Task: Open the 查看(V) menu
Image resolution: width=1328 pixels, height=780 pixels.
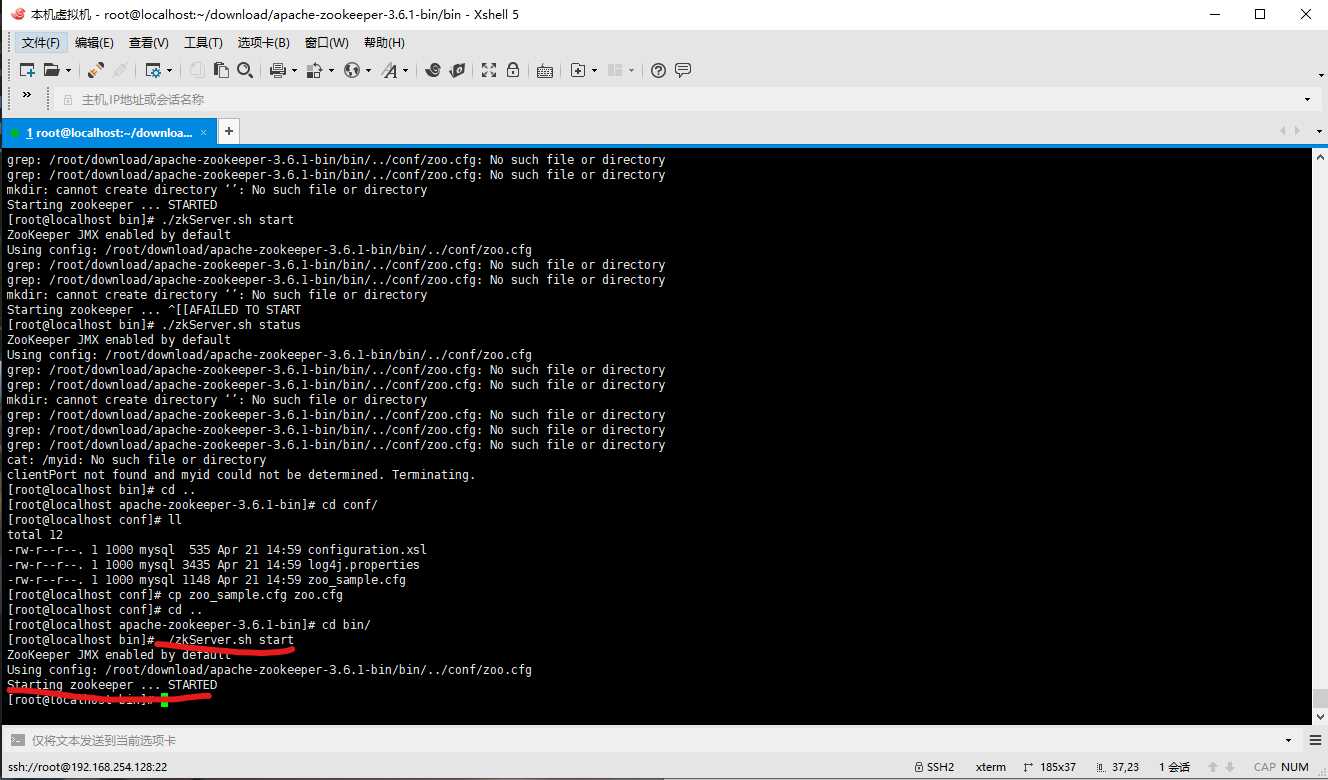Action: (149, 43)
